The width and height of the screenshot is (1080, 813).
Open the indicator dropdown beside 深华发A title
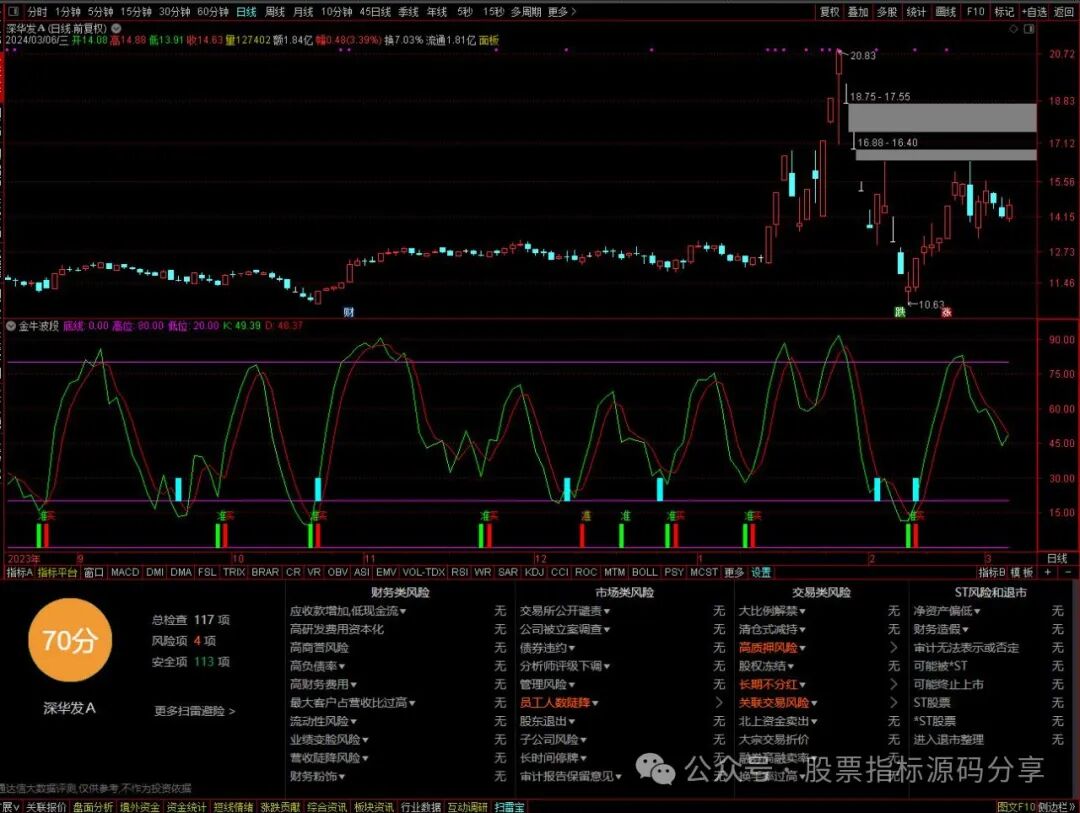[x=116, y=28]
